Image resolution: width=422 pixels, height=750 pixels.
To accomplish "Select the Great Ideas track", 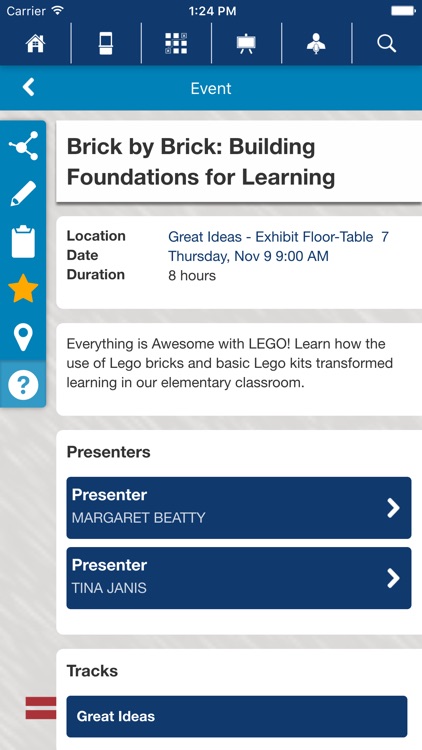I will tap(237, 716).
